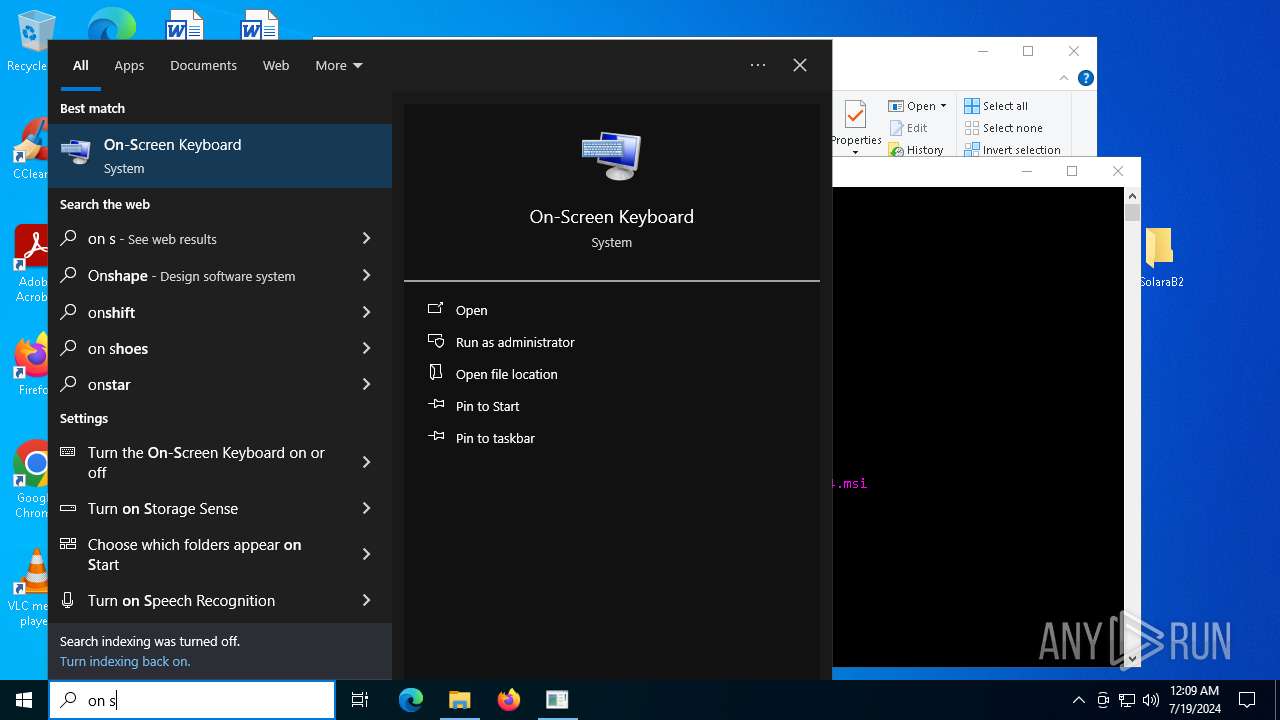1280x720 pixels.
Task: Open the running console app on taskbar
Action: pos(557,700)
